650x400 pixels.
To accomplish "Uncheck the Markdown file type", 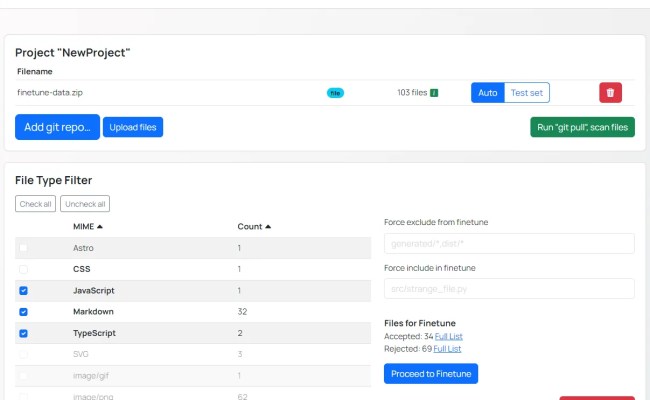I will tap(23, 312).
